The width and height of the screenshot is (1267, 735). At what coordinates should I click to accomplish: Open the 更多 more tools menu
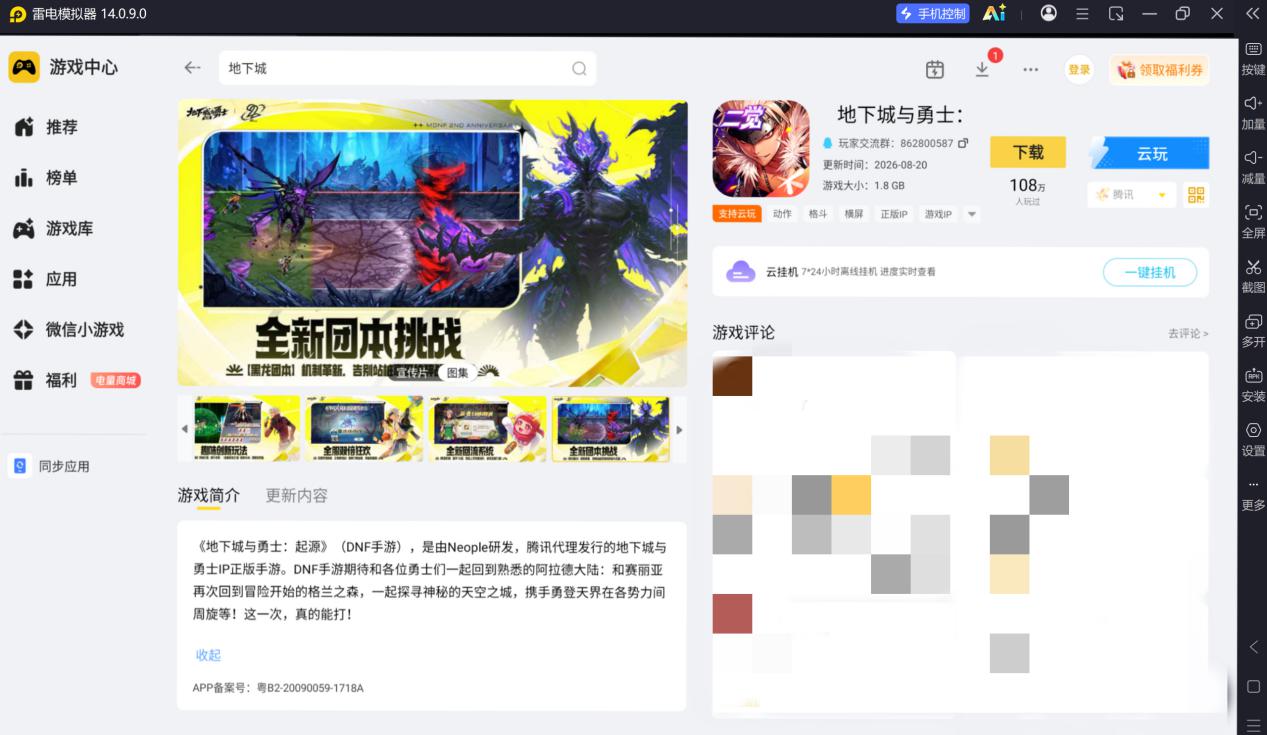pyautogui.click(x=1253, y=494)
